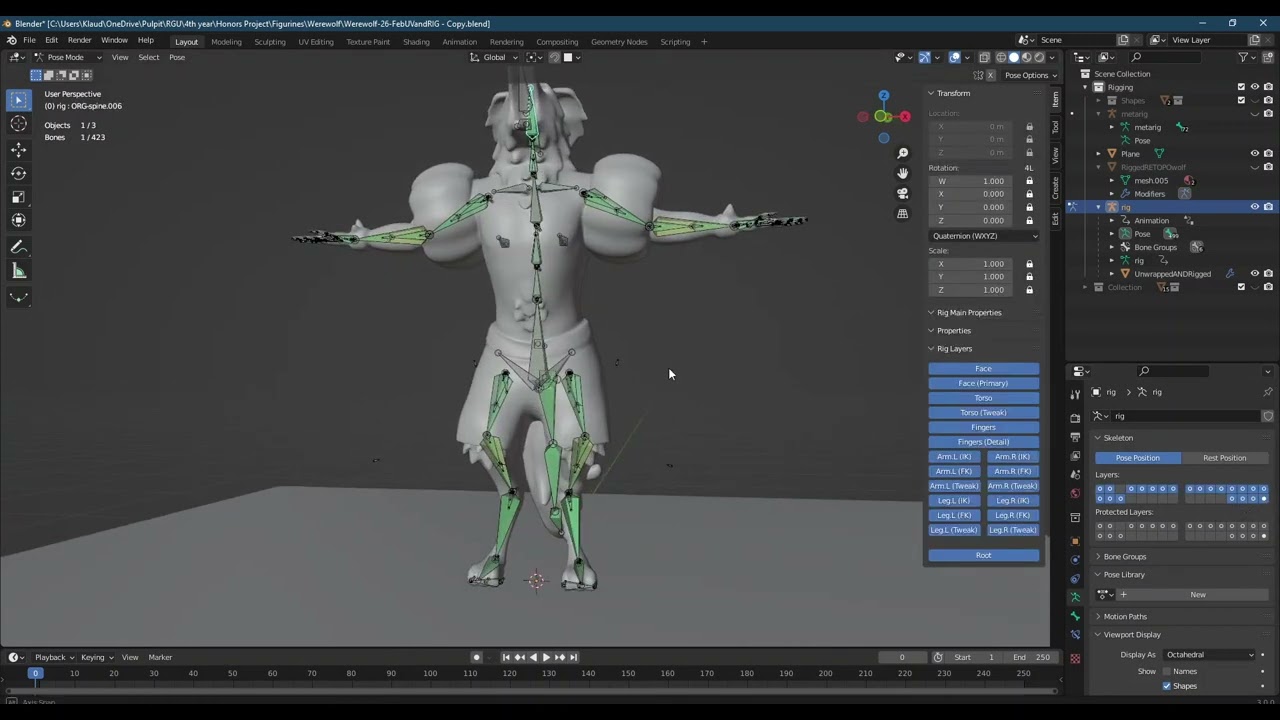Viewport: 1280px width, 720px height.
Task: Click the outliner filter funnel icon
Action: (1243, 57)
